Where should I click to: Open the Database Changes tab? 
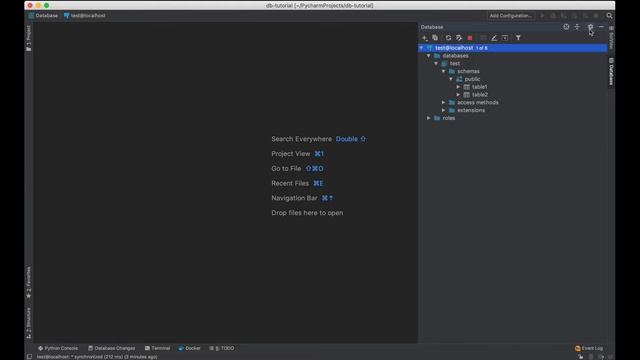click(x=111, y=348)
